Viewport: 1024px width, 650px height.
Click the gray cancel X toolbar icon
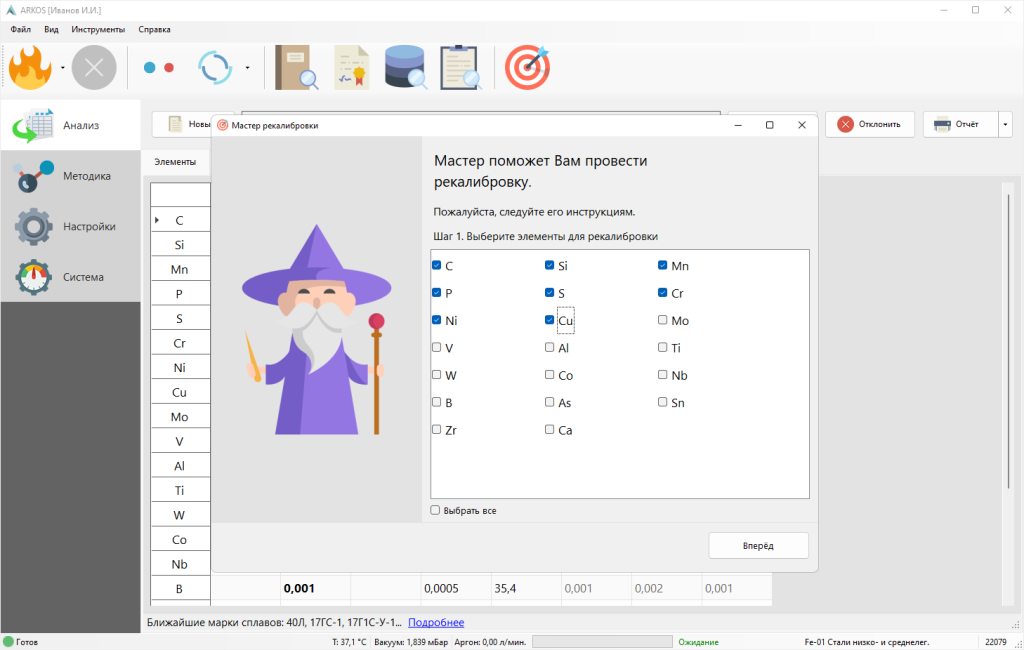(94, 68)
